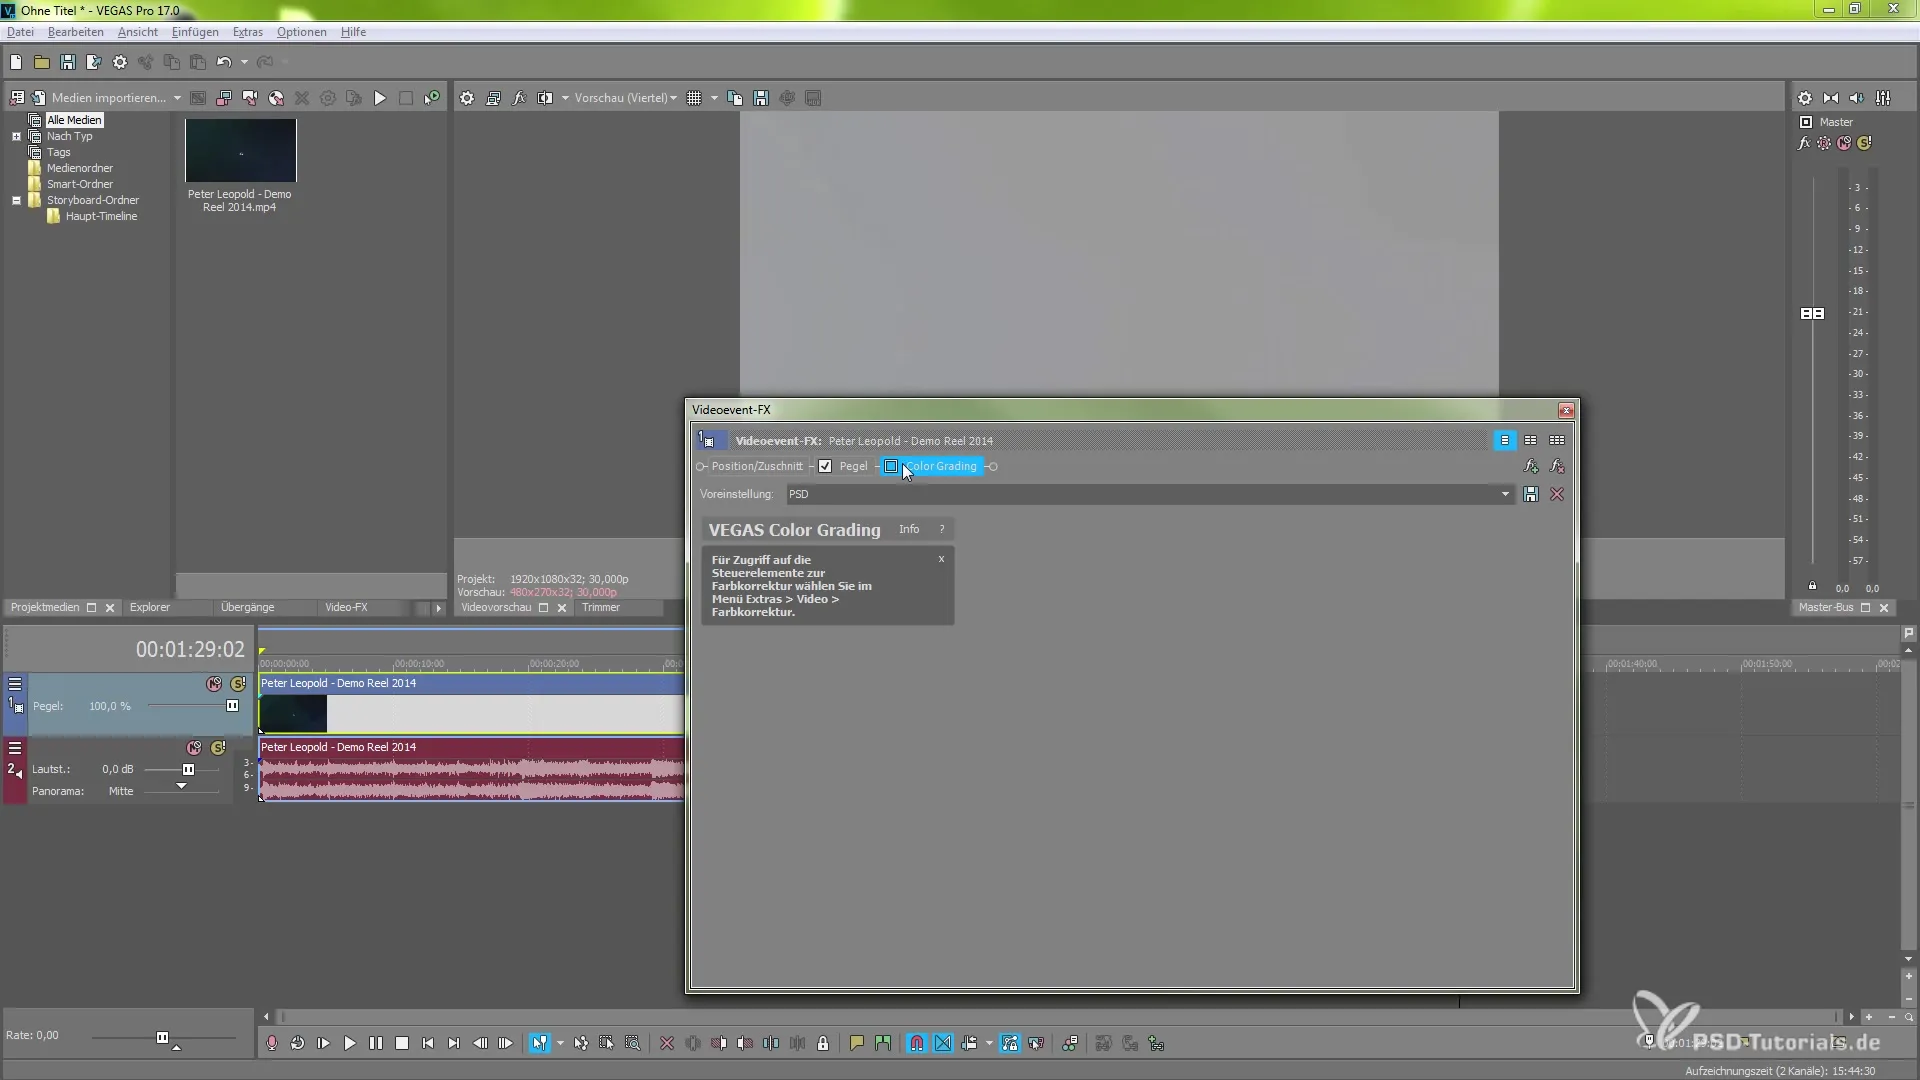Play the timeline from cursor
This screenshot has height=1080, width=1920.
350,1043
